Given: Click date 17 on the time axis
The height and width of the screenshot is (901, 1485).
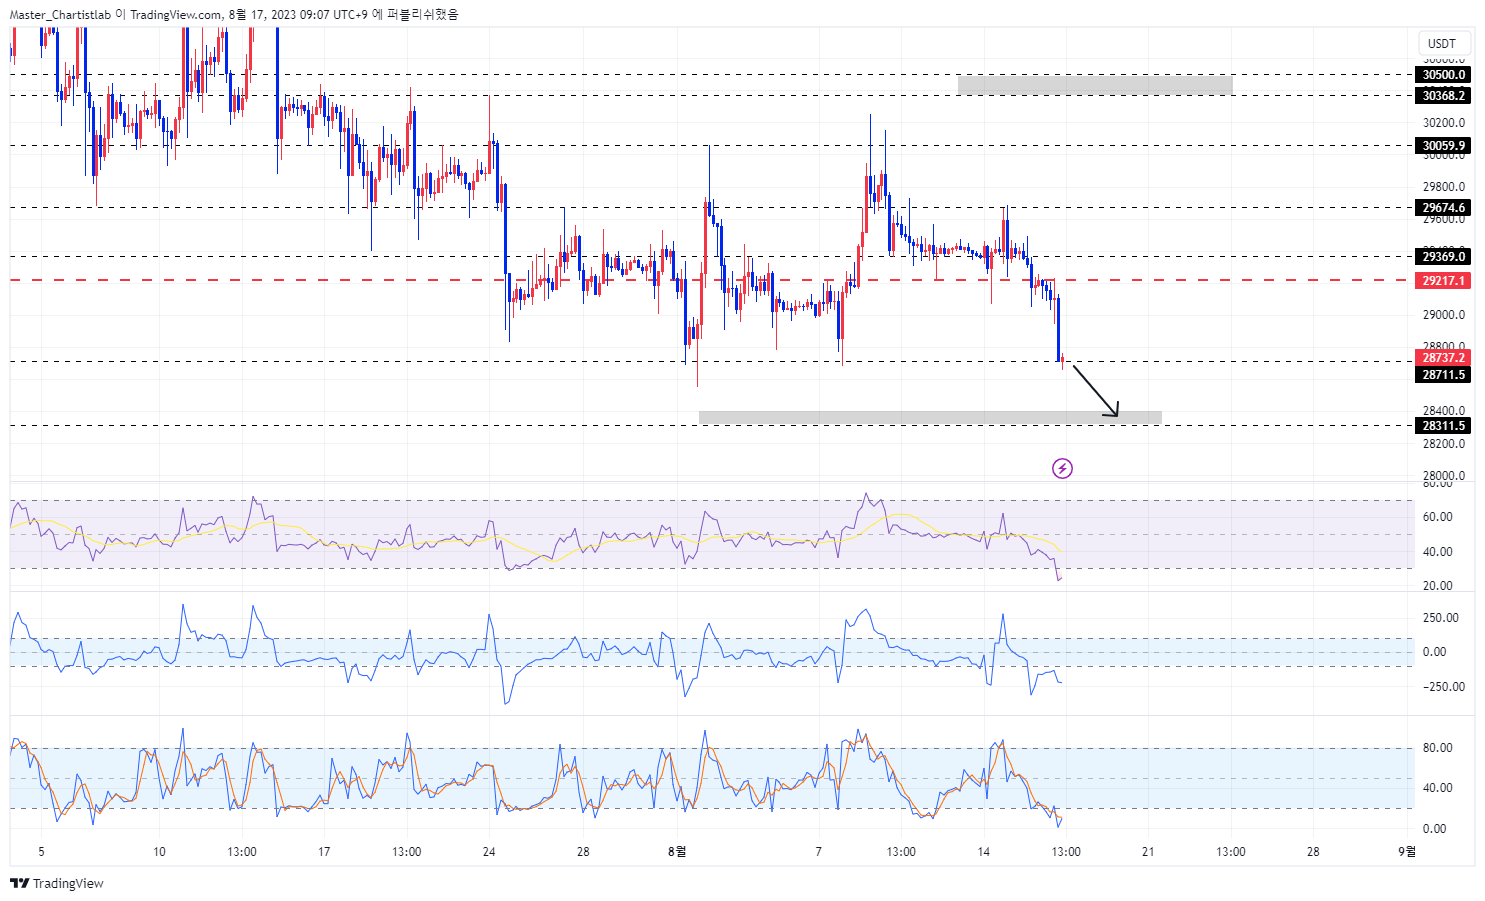Looking at the screenshot, I should [324, 852].
